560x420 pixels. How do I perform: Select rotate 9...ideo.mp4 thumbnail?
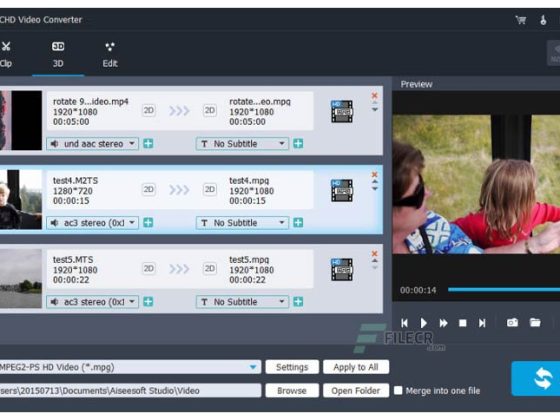21,120
